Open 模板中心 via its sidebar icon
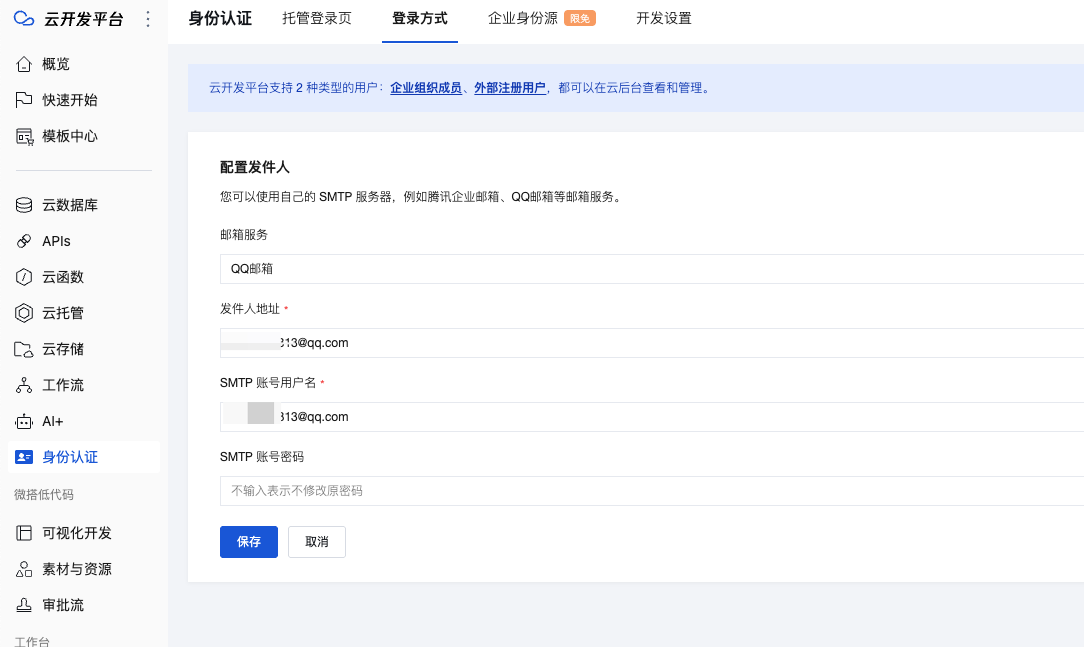This screenshot has width=1084, height=647. (25, 136)
